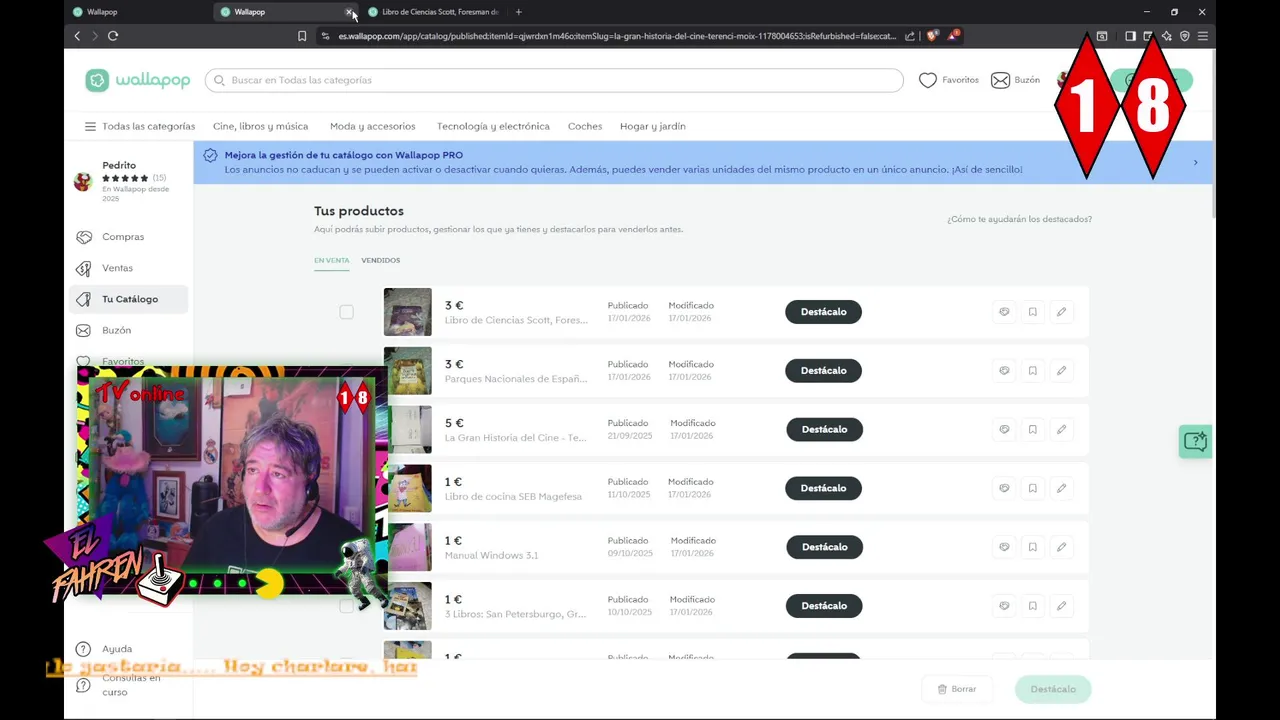Open Tecnología y electrónica category
Image resolution: width=1280 pixels, height=720 pixels.
tap(493, 127)
